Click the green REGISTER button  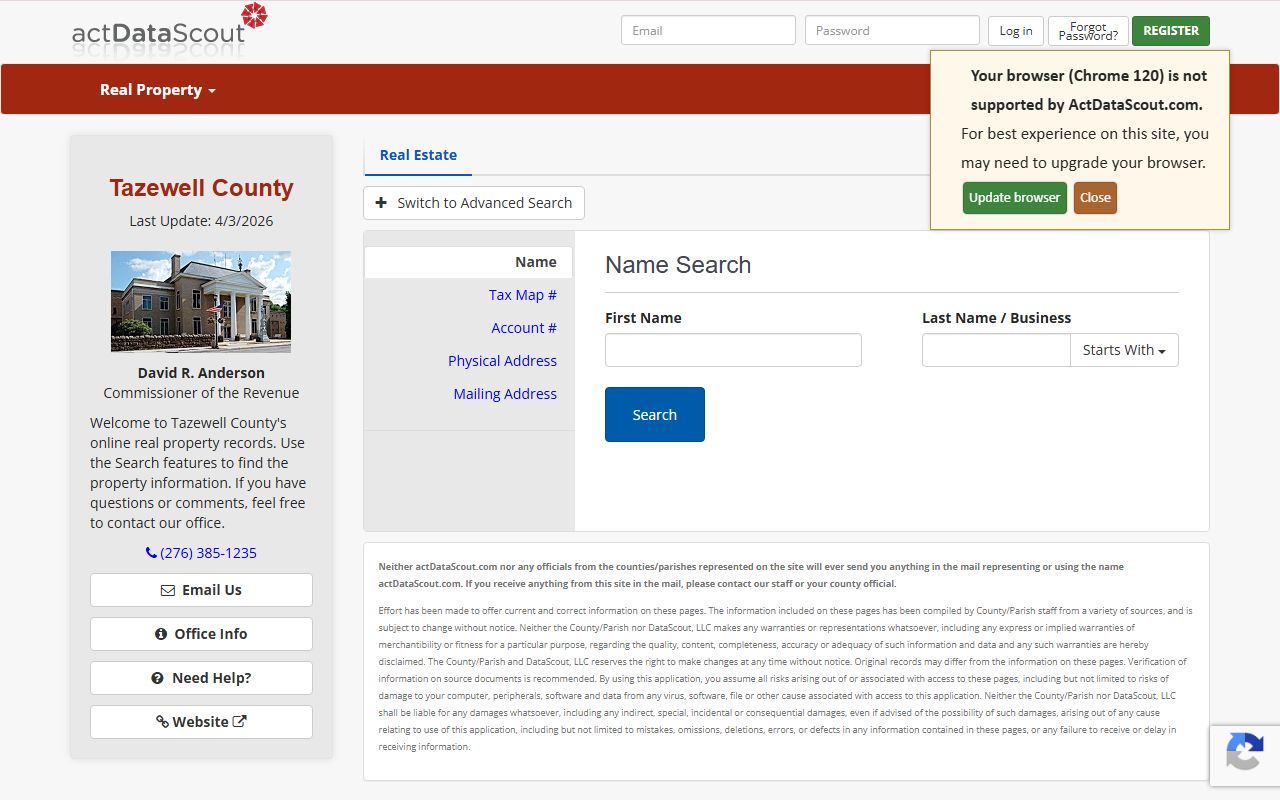[1171, 31]
